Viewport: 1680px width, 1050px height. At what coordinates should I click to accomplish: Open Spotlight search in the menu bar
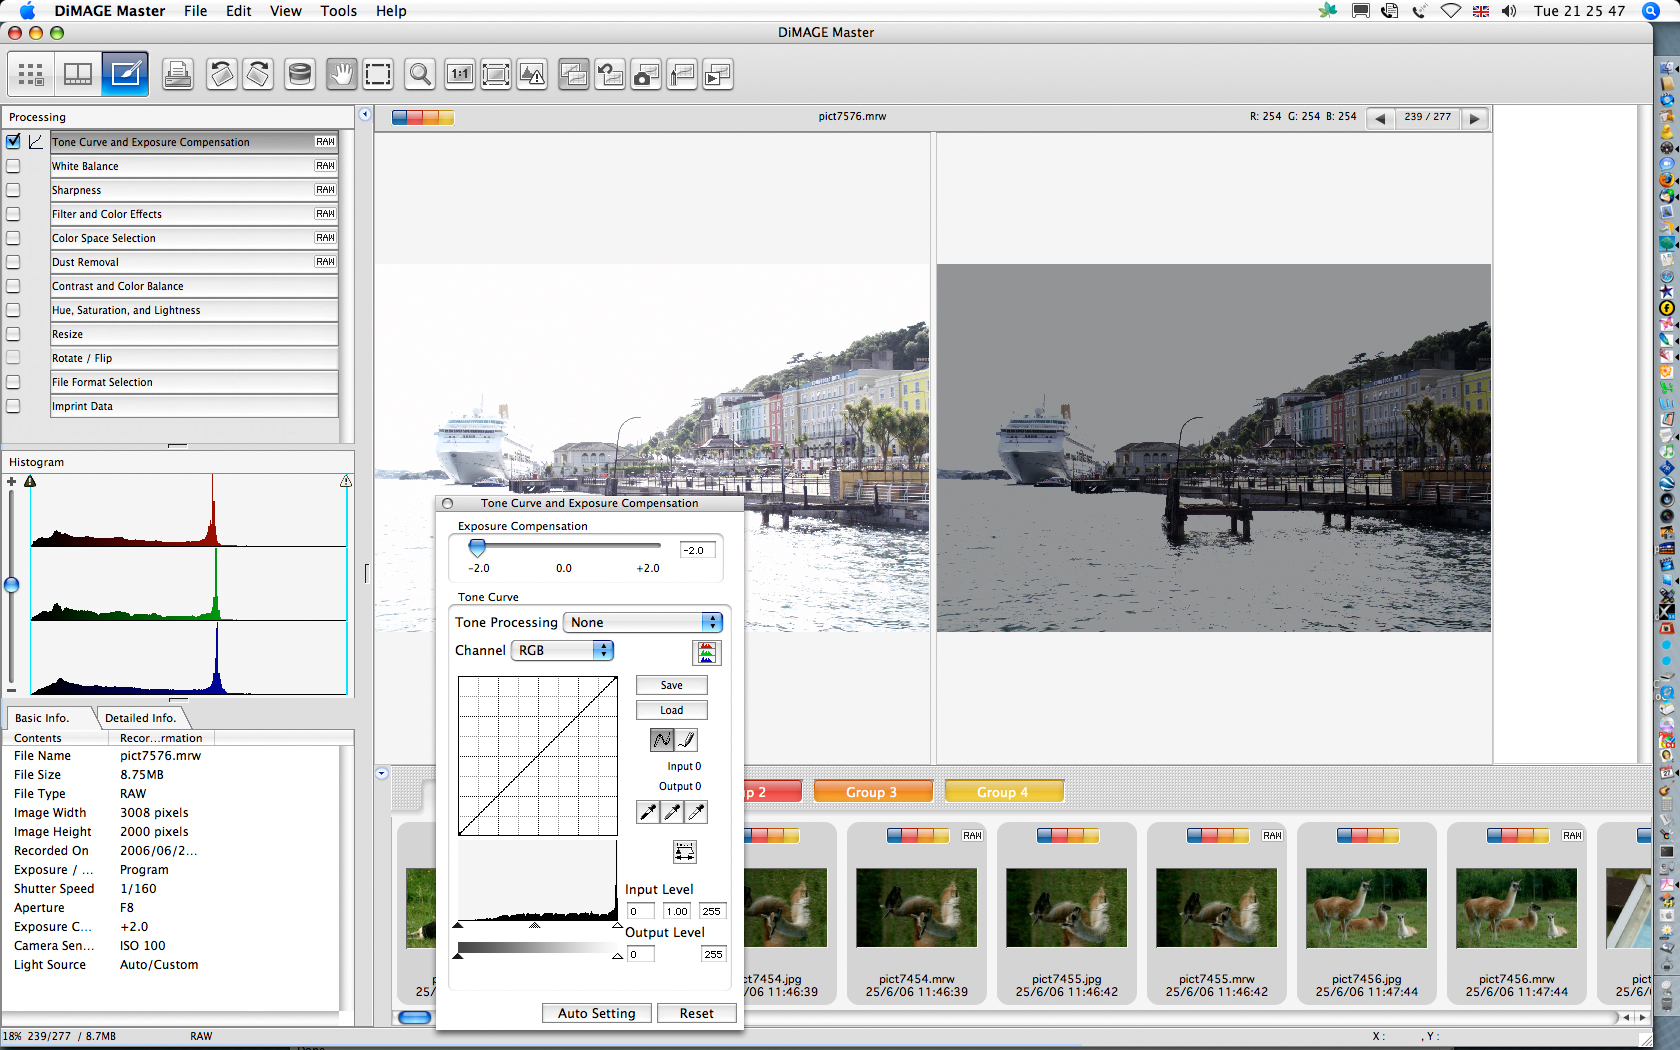1651,11
